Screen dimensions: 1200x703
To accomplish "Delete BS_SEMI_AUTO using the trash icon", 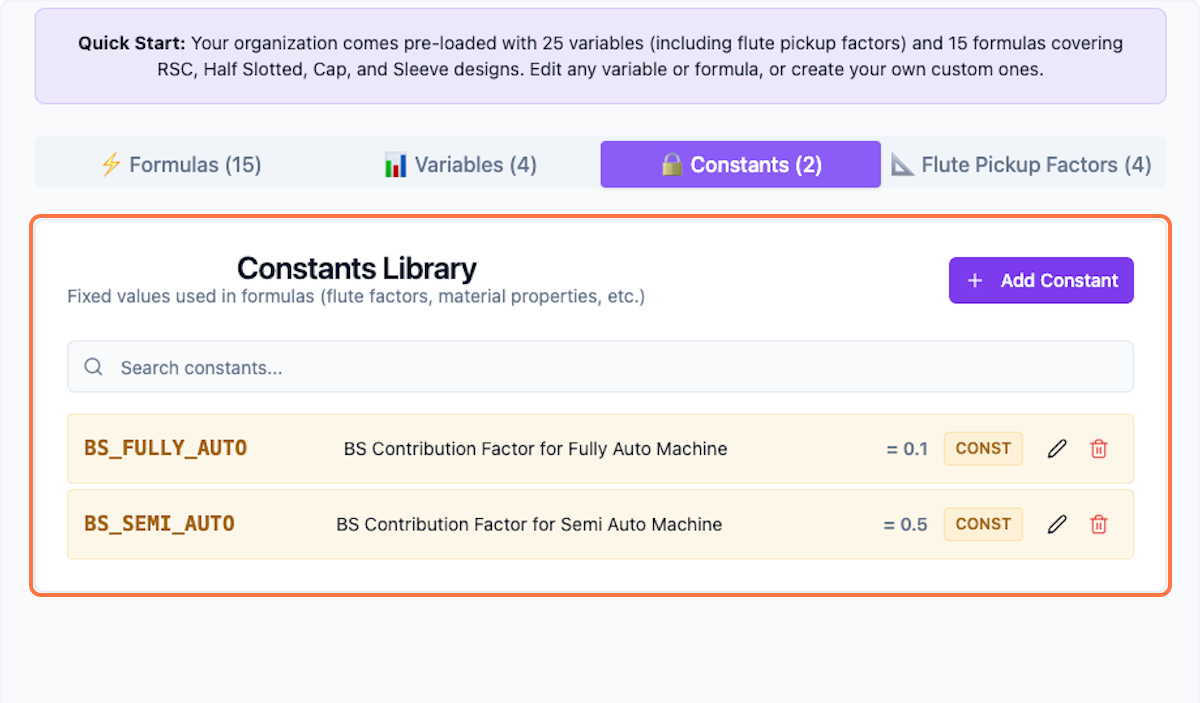I will pyautogui.click(x=1098, y=524).
